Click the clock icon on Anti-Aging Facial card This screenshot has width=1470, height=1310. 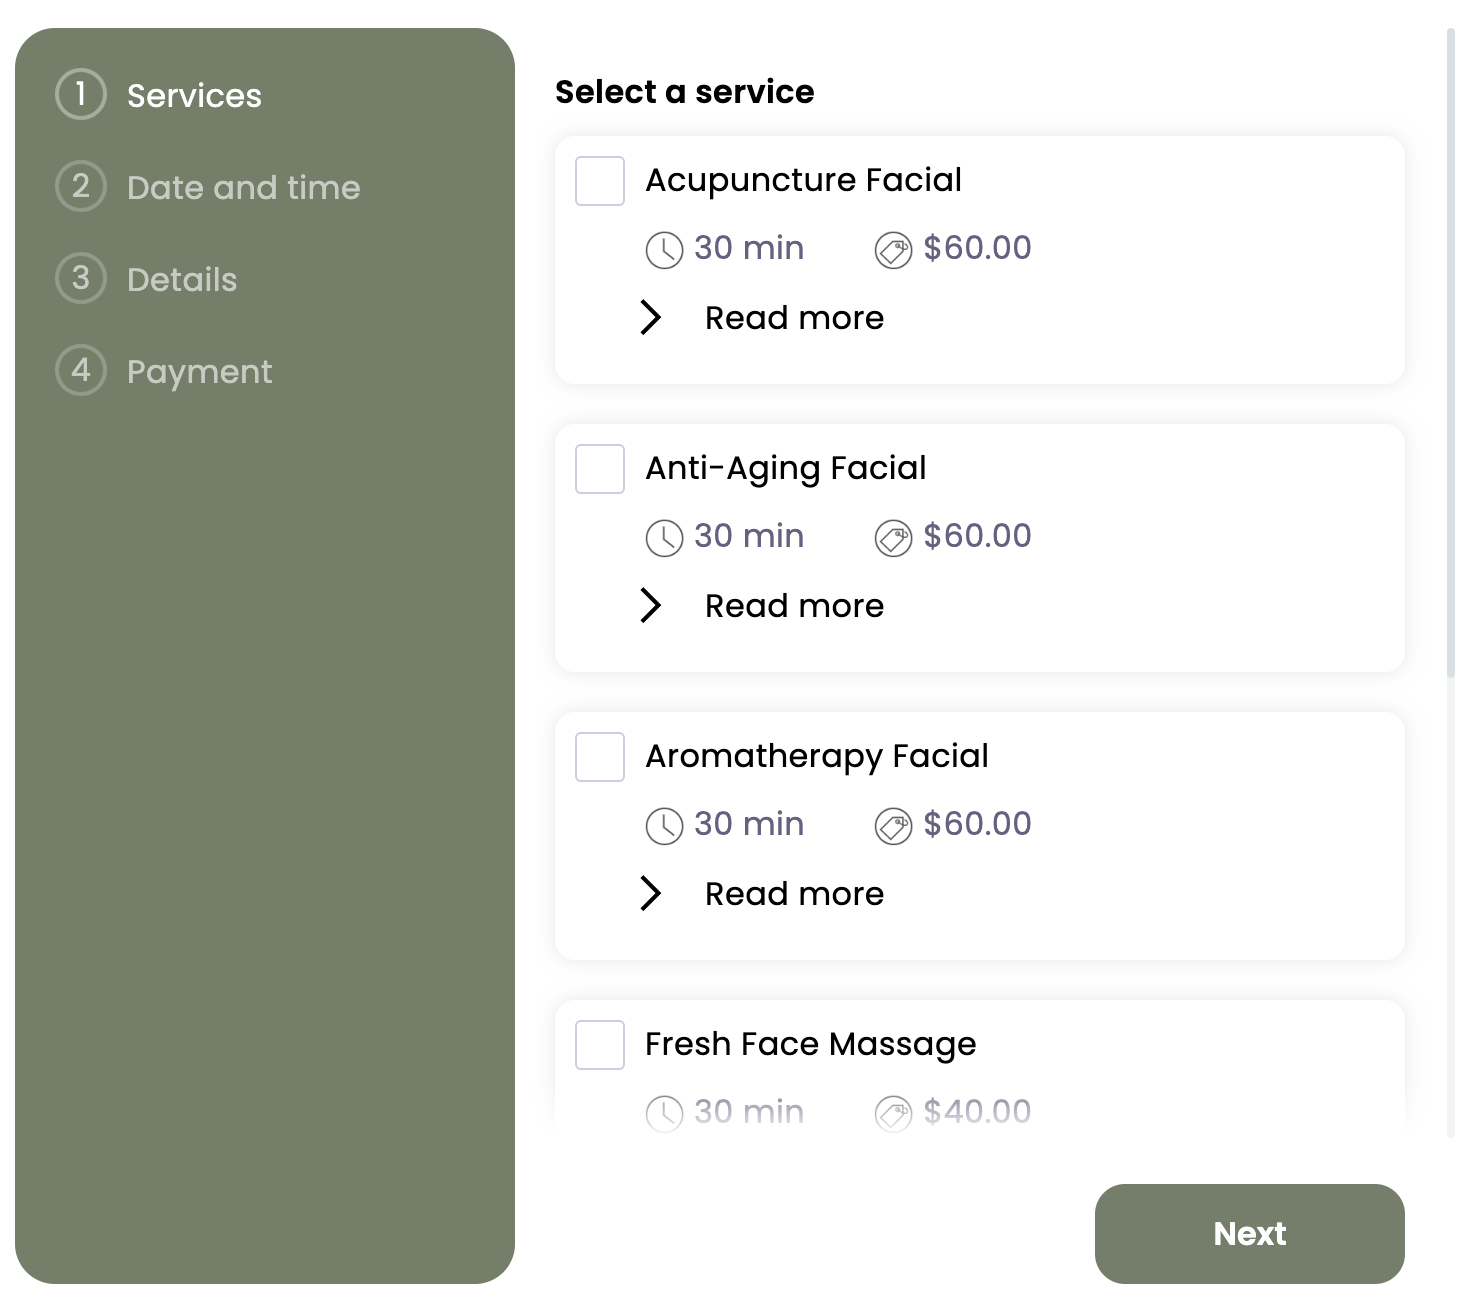[663, 538]
